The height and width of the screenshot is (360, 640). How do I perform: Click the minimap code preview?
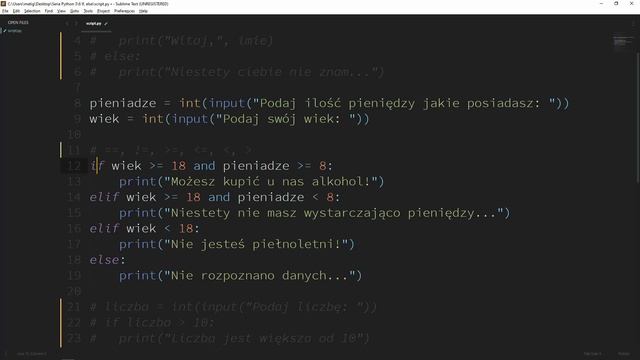pos(622,42)
